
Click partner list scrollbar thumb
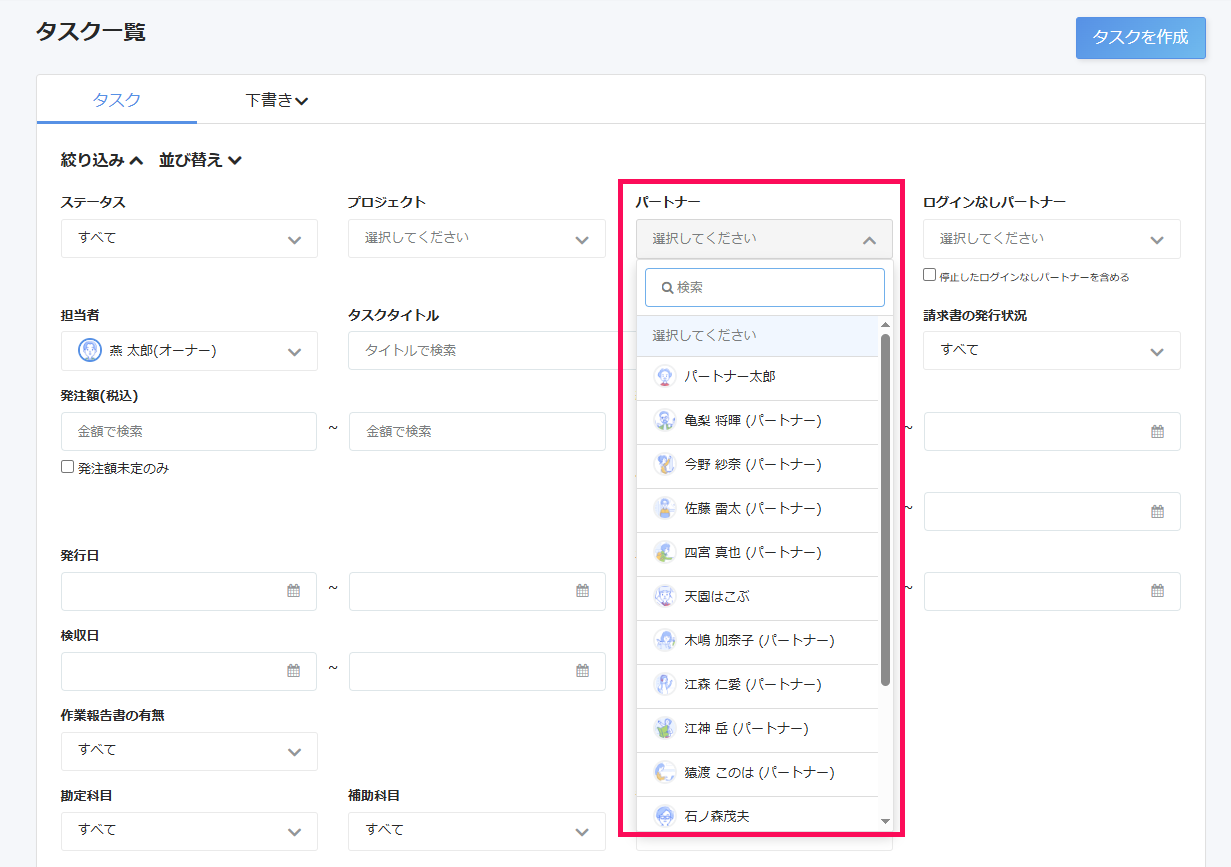(885, 510)
